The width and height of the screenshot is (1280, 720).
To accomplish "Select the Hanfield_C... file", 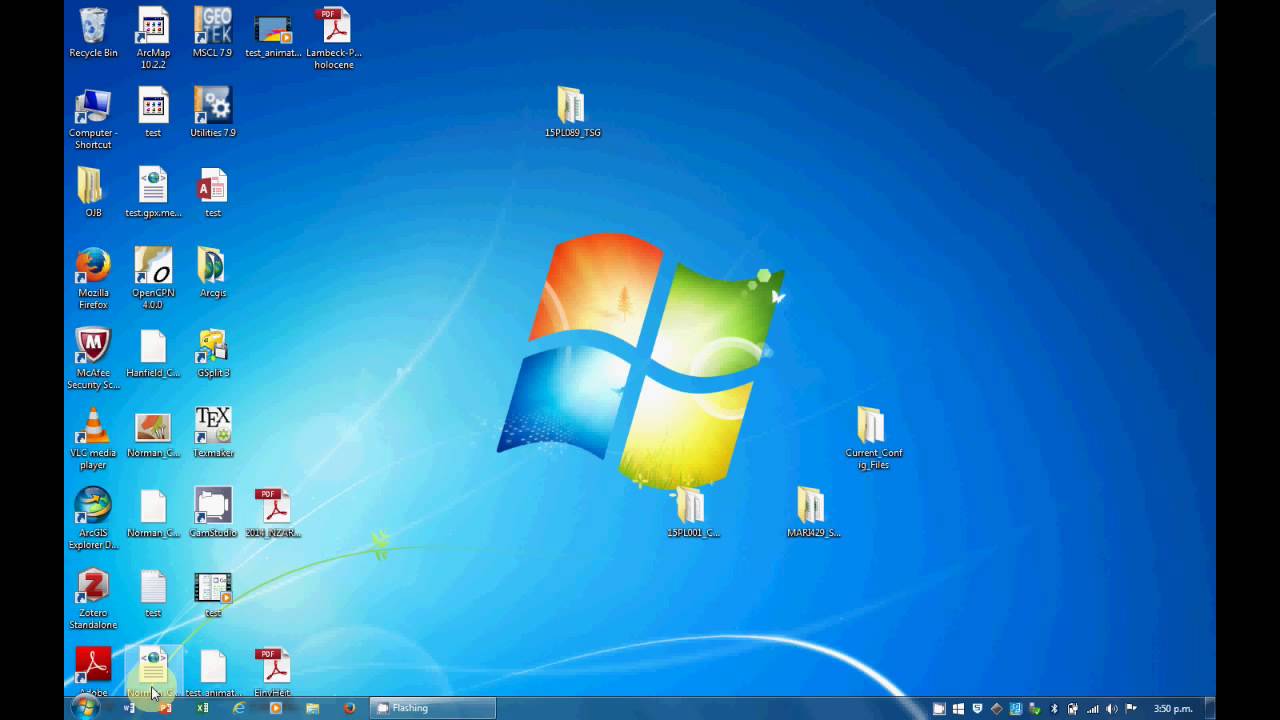I will pyautogui.click(x=153, y=353).
